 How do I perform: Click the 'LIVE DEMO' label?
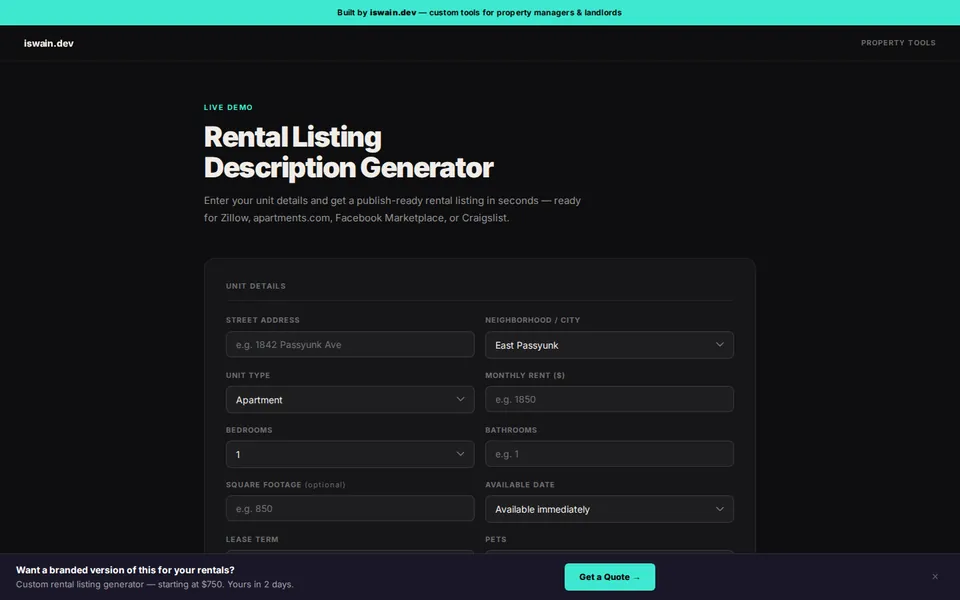tap(228, 107)
